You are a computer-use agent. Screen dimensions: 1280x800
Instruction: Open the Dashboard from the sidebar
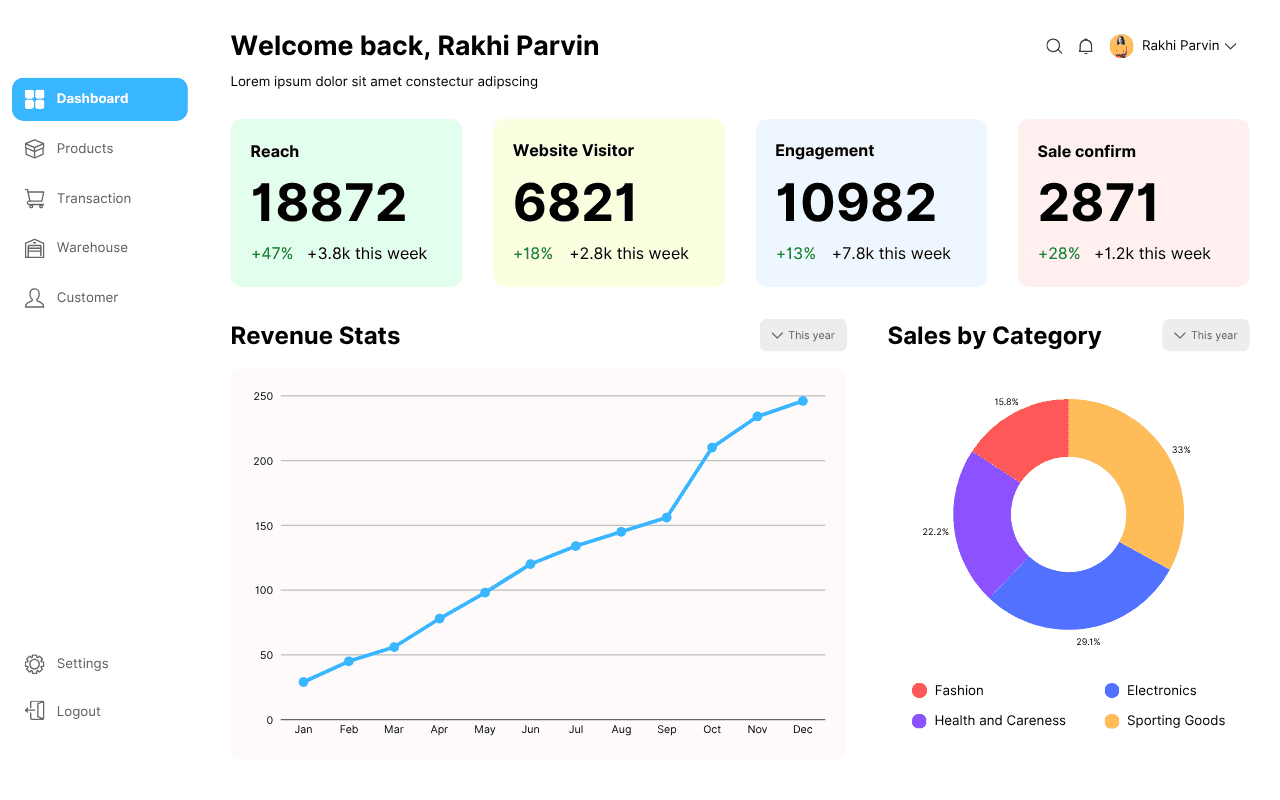coord(99,99)
